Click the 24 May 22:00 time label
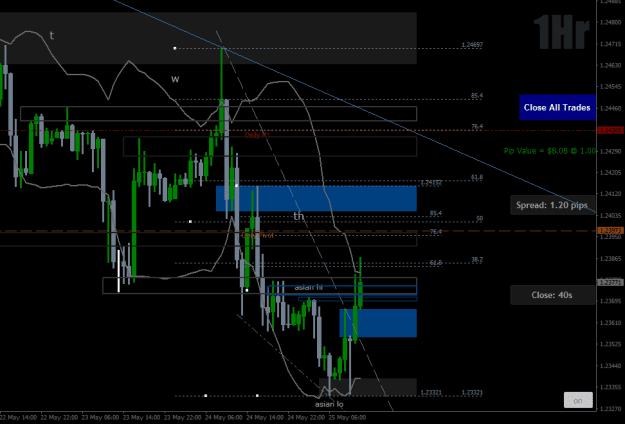Screen dimensions: 625x424 306,418
